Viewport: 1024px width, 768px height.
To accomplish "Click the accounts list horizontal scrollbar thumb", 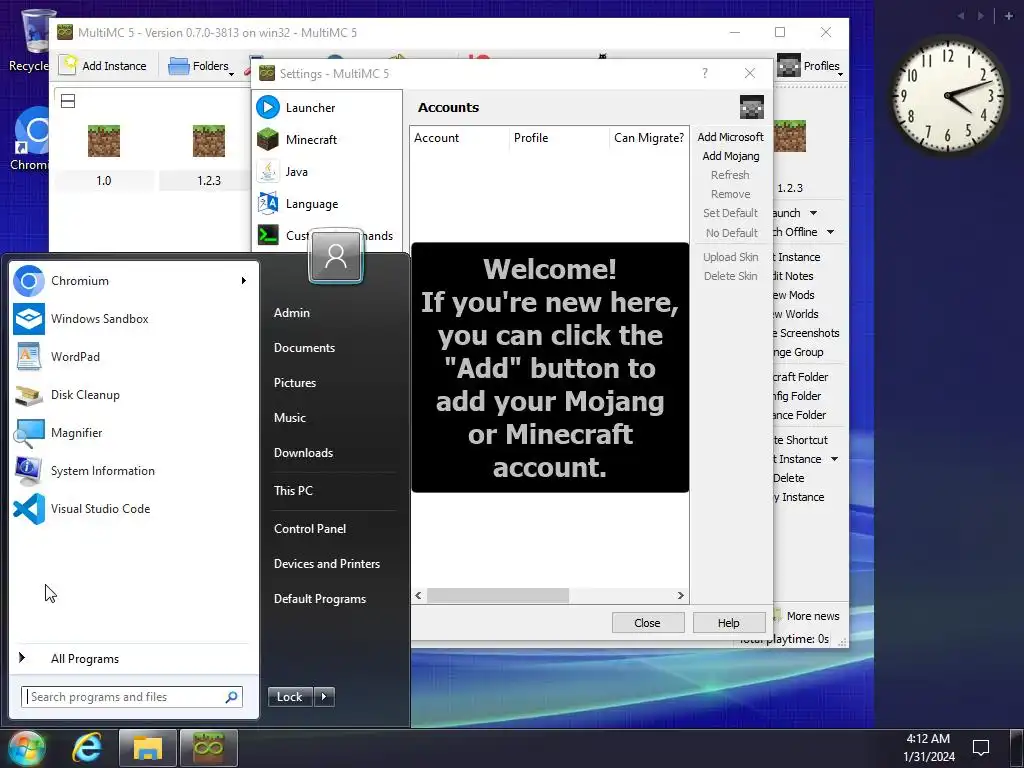I will 498,596.
